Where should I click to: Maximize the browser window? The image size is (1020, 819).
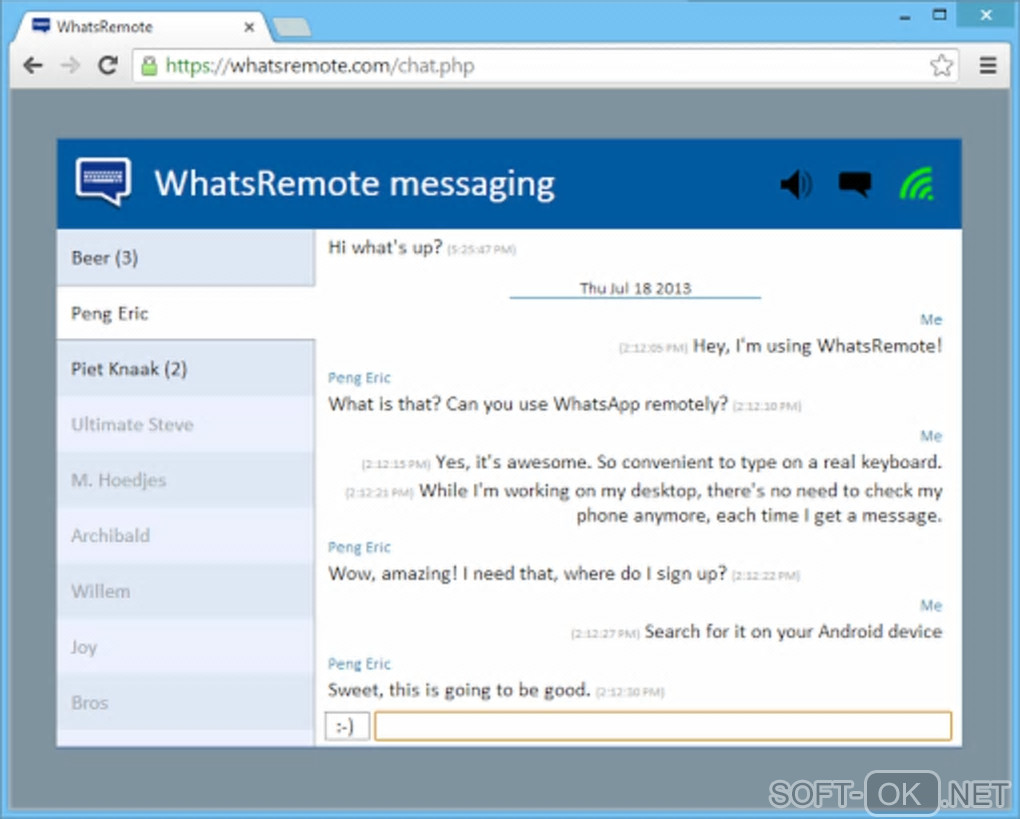point(939,14)
